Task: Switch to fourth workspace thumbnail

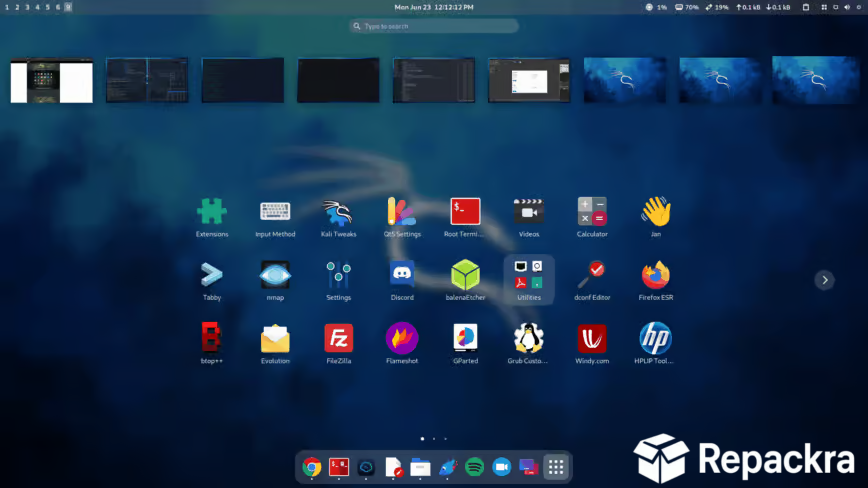Action: (338, 80)
